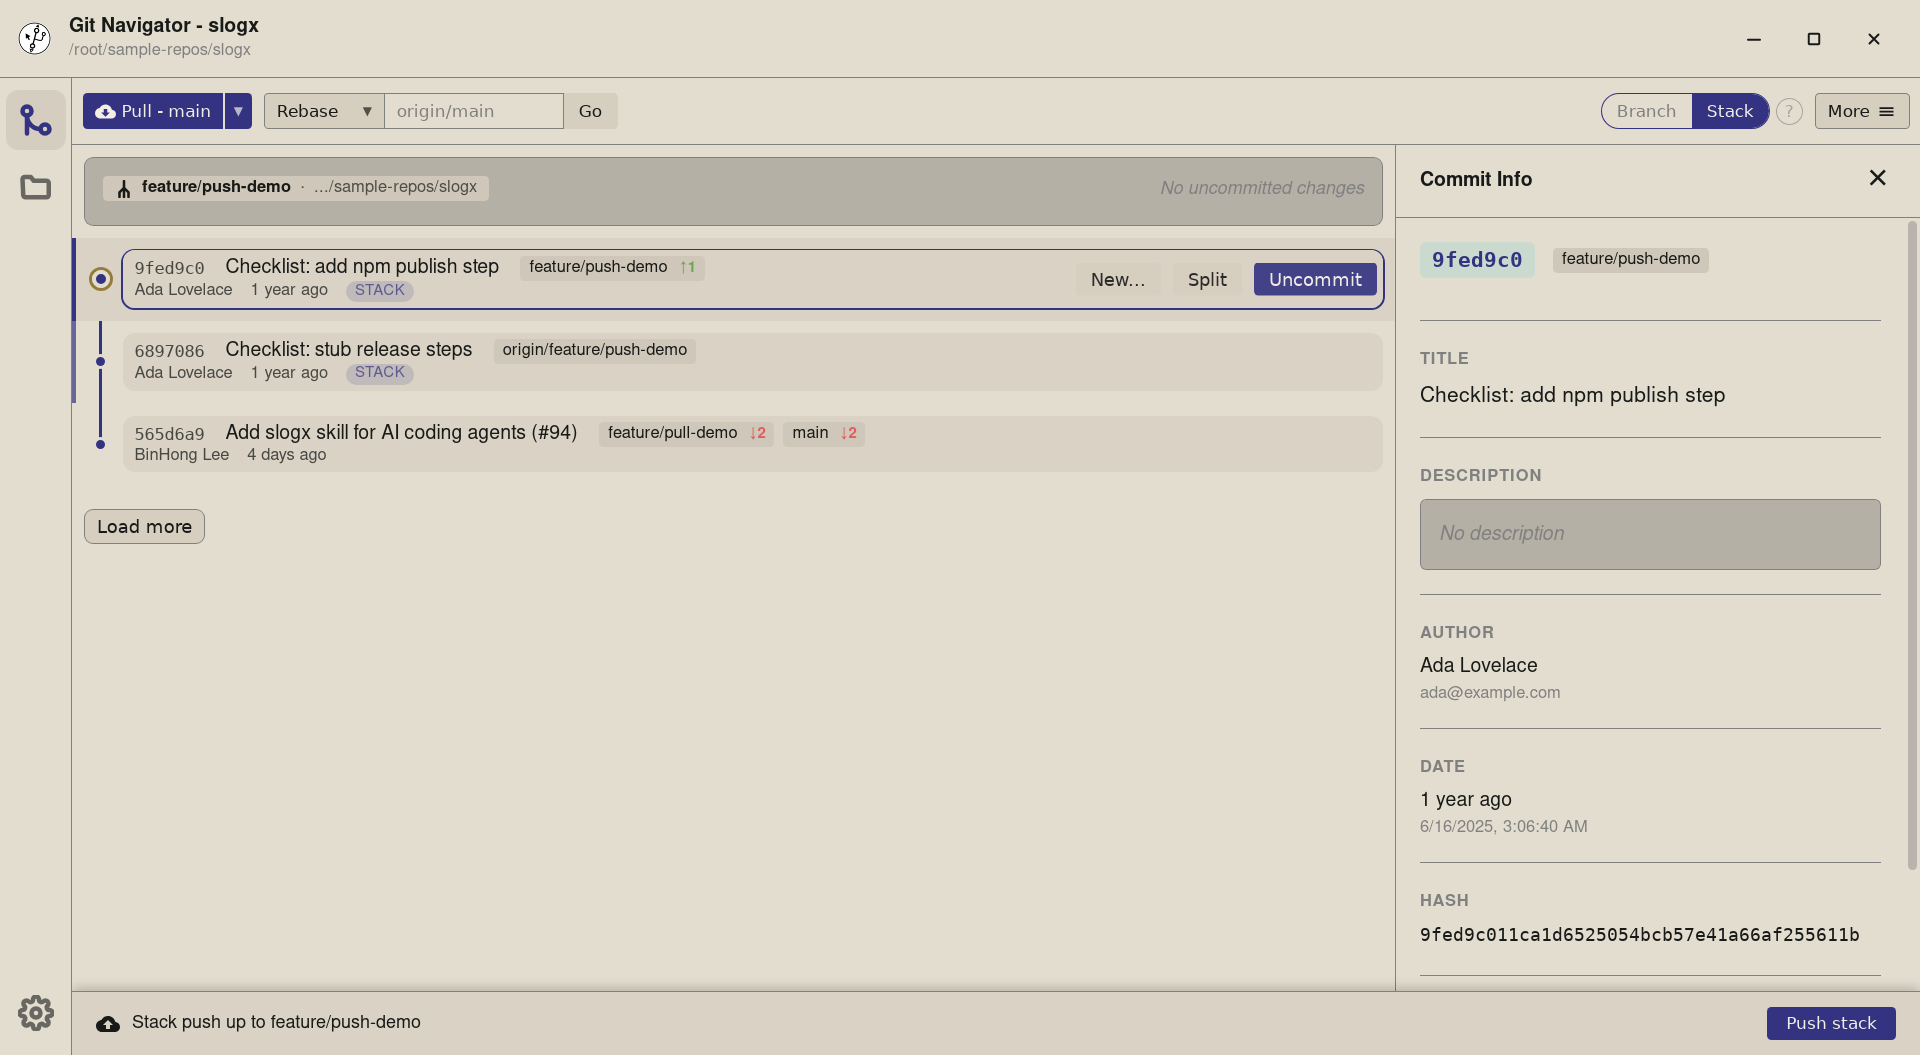Image resolution: width=1920 pixels, height=1055 pixels.
Task: Click the Push stack button
Action: 1831,1023
